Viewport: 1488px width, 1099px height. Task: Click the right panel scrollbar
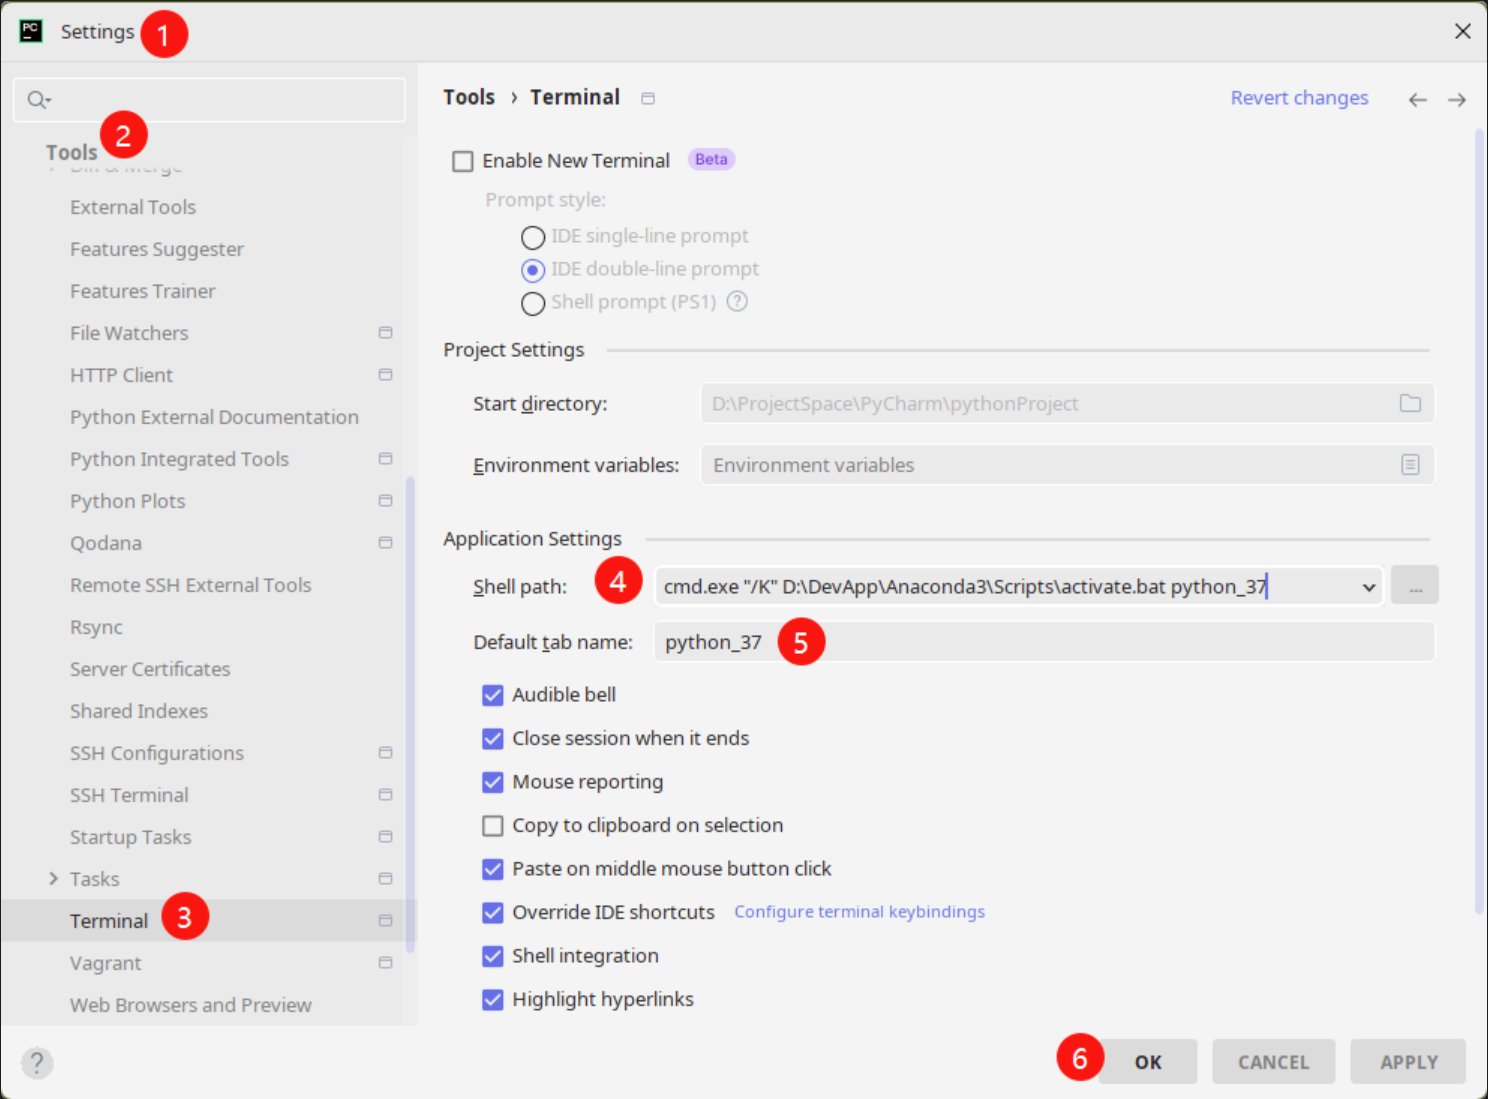point(1480,520)
